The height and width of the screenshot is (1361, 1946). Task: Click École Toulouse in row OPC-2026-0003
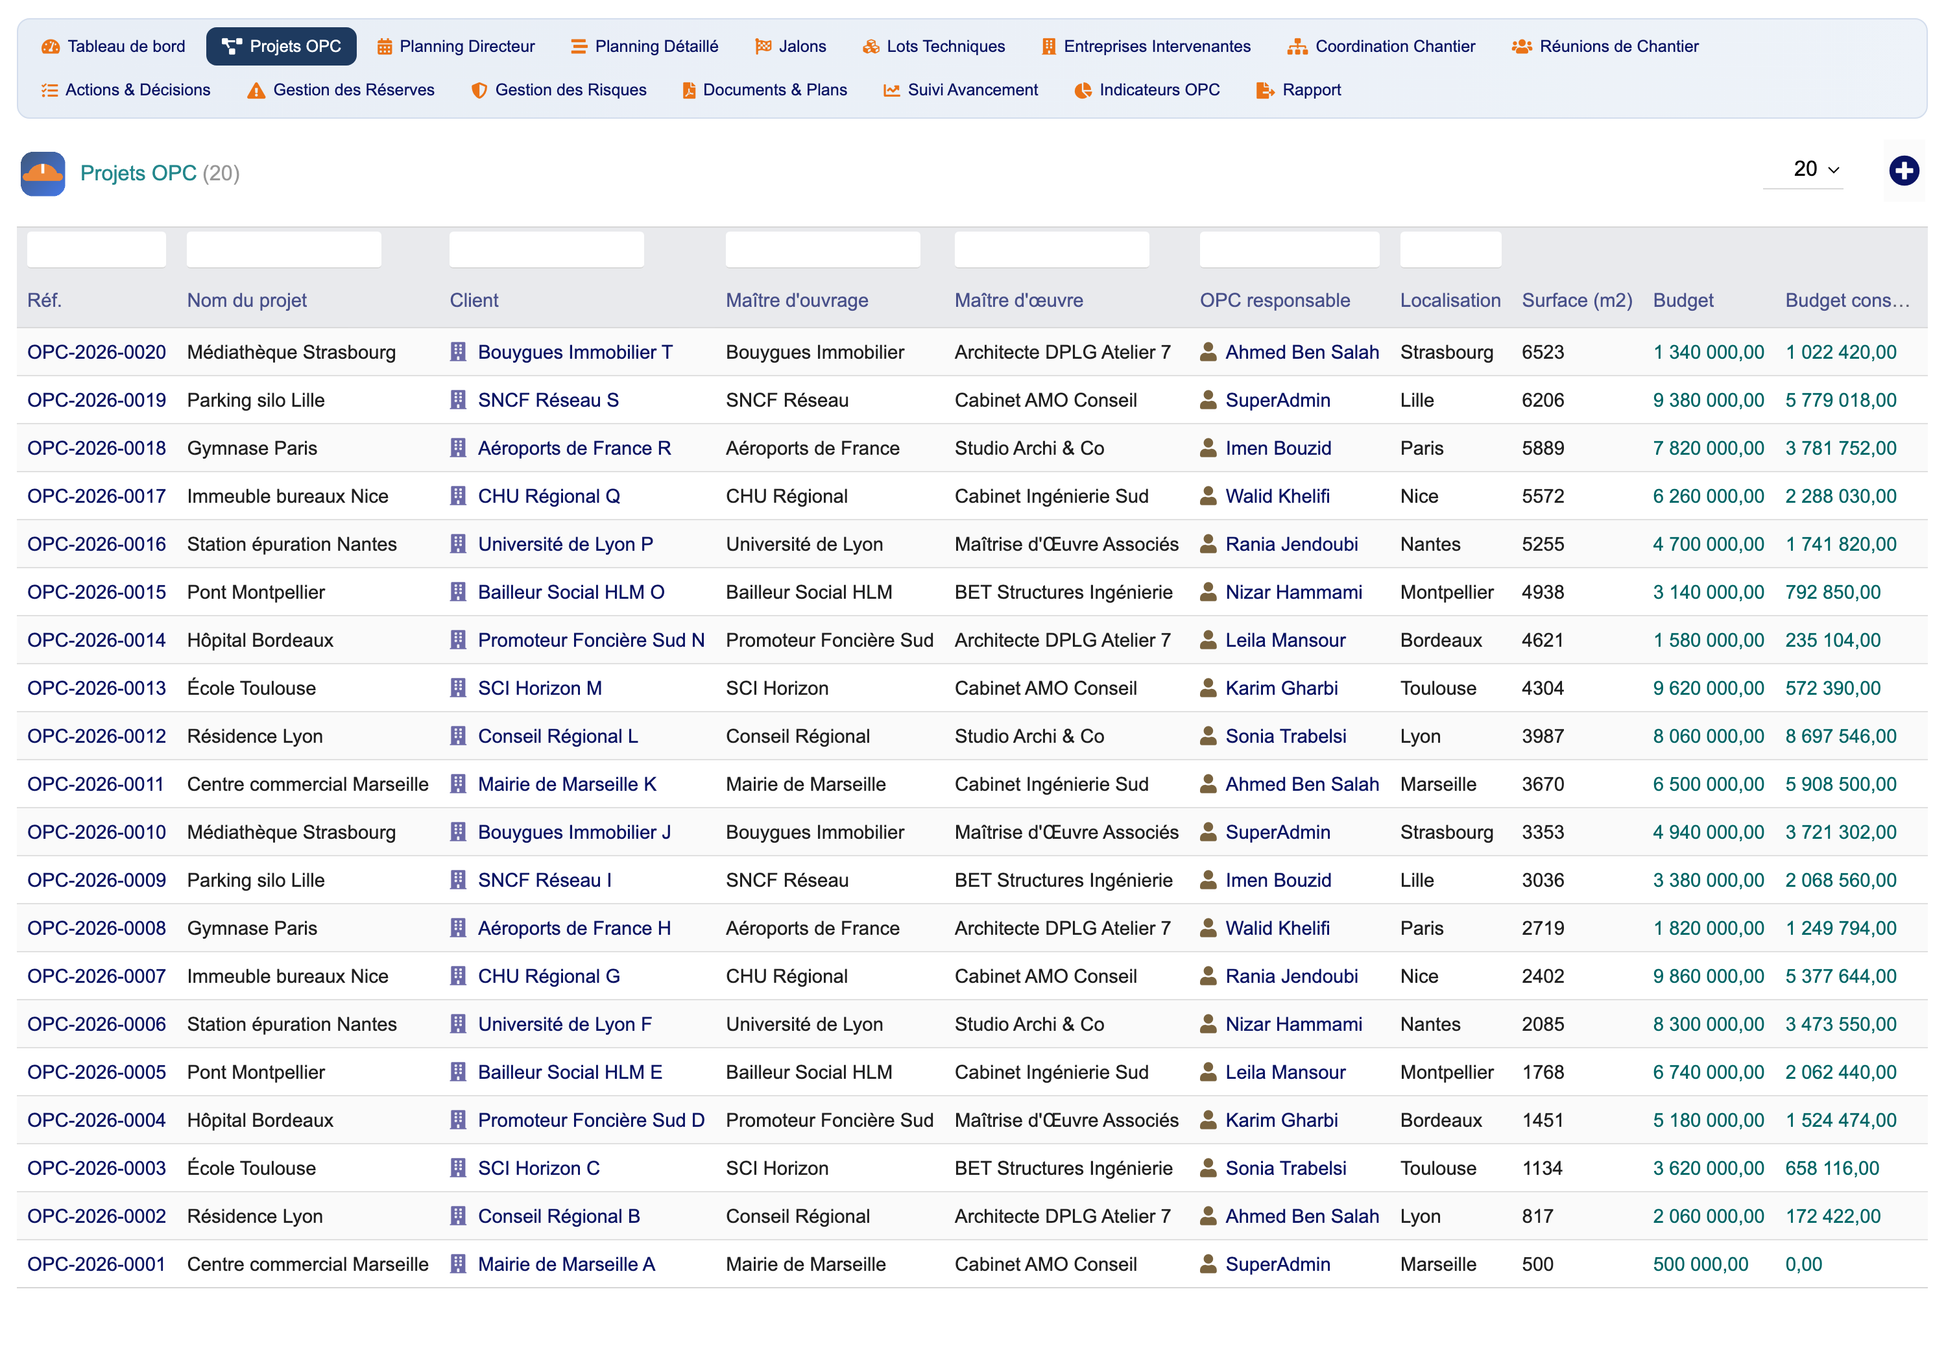pos(251,1168)
